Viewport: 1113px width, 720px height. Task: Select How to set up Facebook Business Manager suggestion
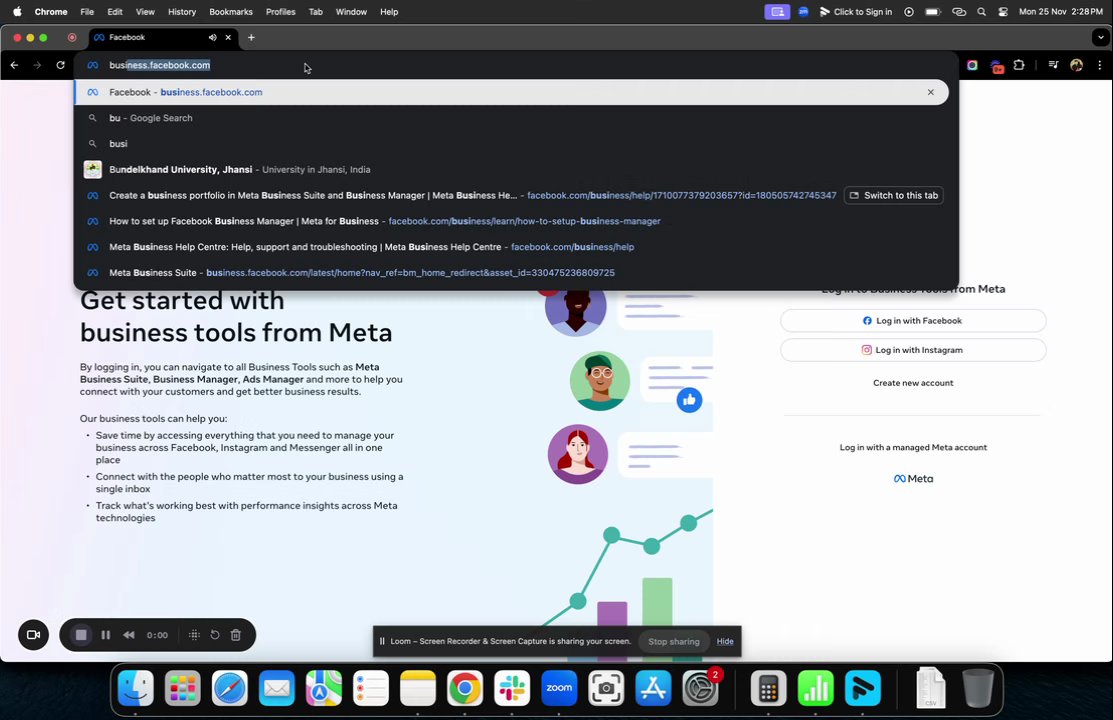coord(511,221)
